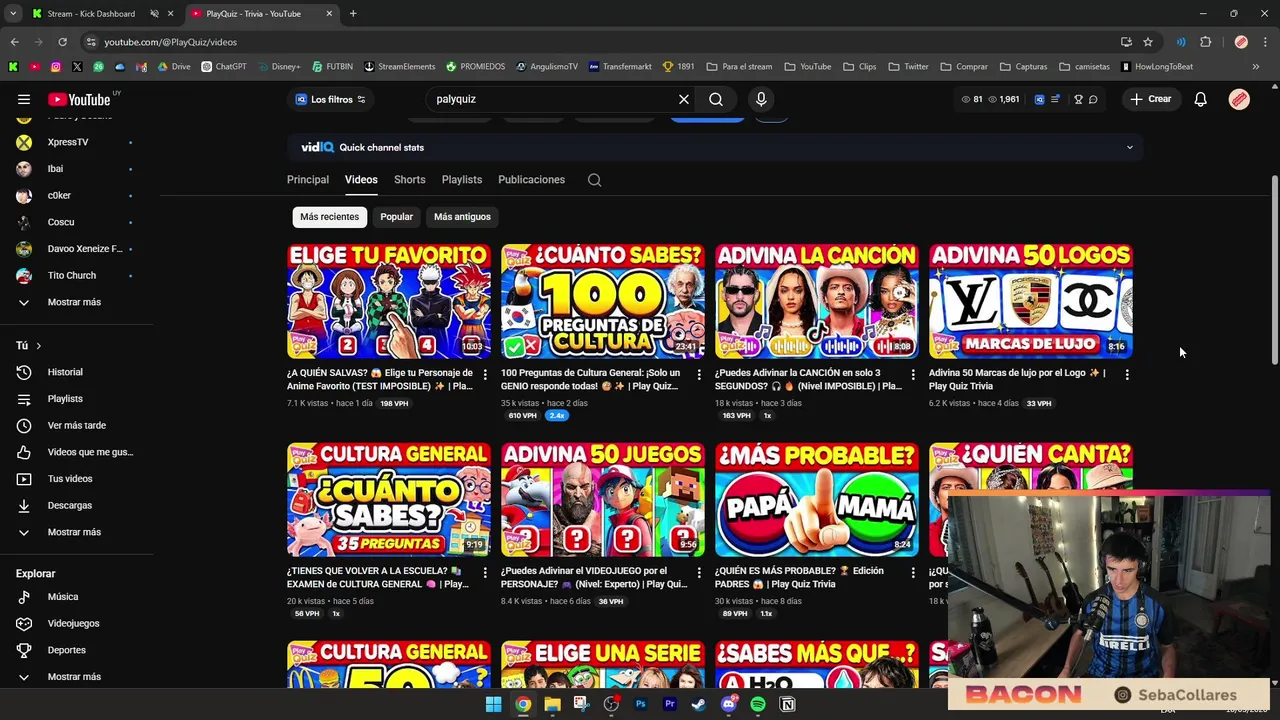The width and height of the screenshot is (1280, 720).
Task: Clear the search box text
Action: (x=684, y=99)
